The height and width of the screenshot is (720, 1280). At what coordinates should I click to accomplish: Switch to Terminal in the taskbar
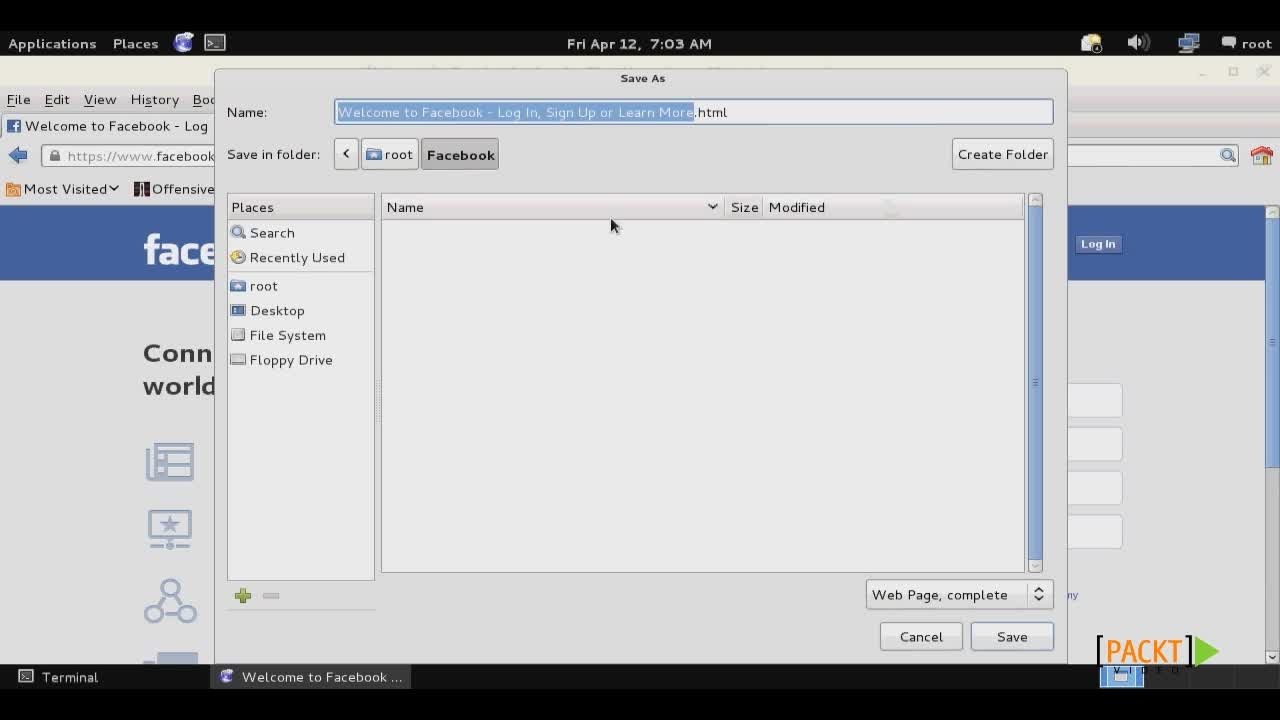[x=59, y=677]
